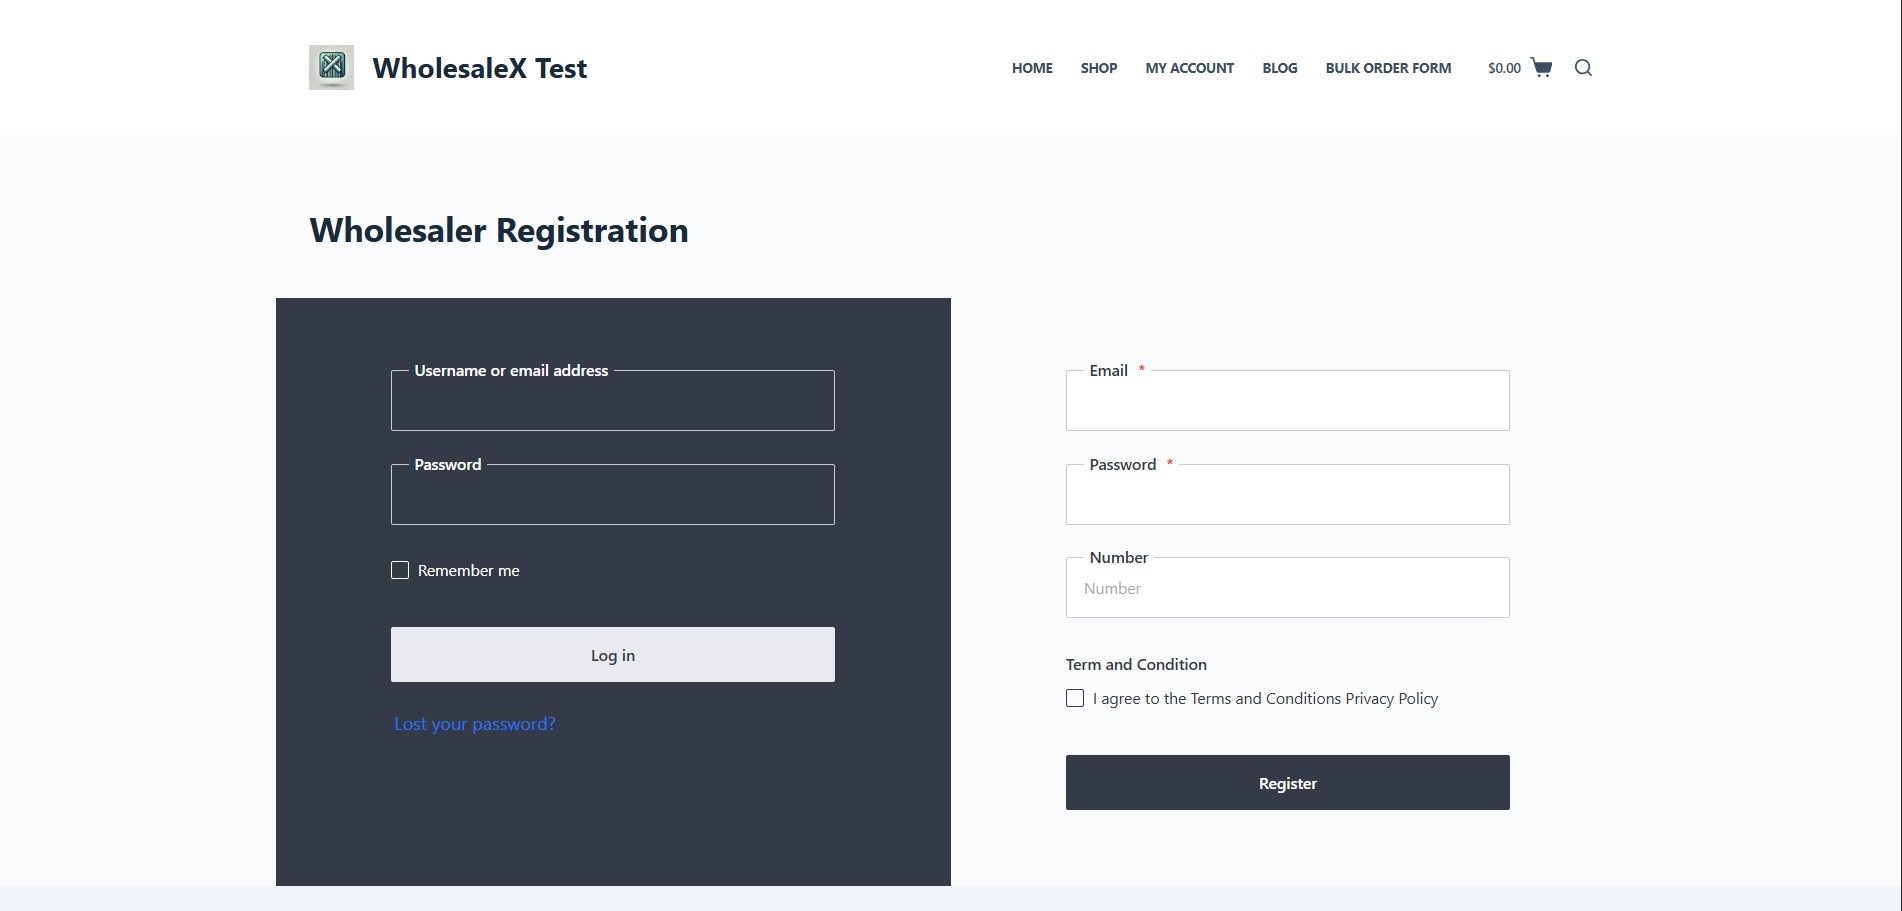Select the Number input field
The width and height of the screenshot is (1902, 911).
click(1287, 589)
